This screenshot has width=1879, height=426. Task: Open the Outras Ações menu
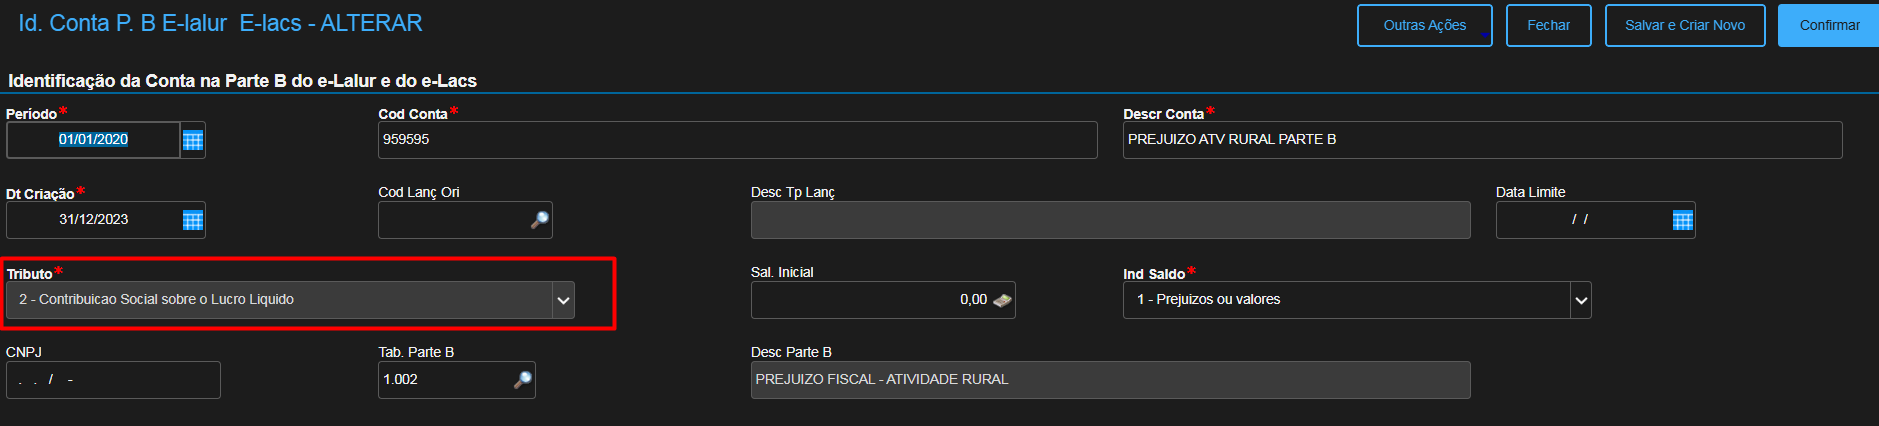[1424, 26]
